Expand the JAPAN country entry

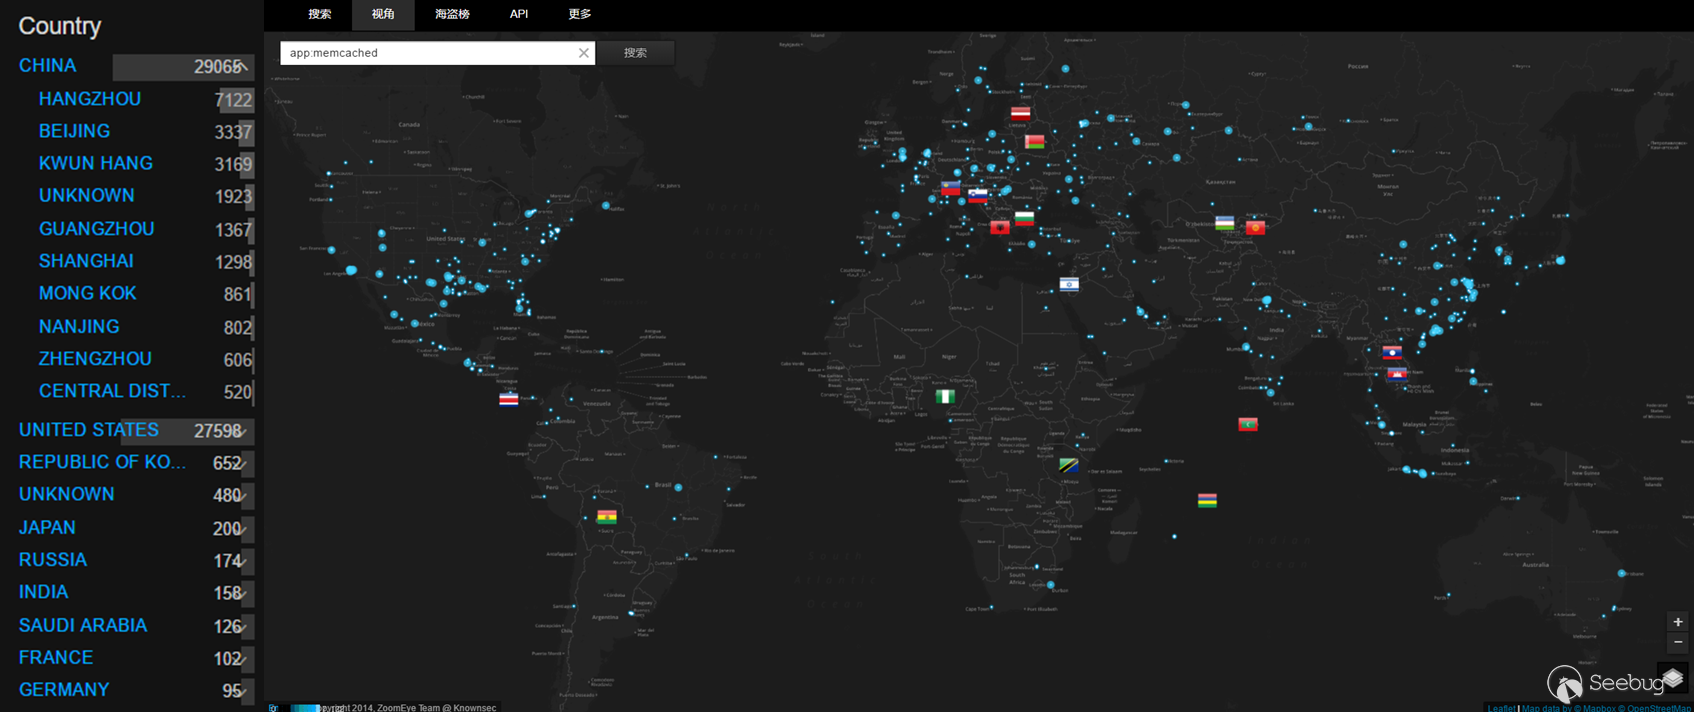tap(242, 529)
